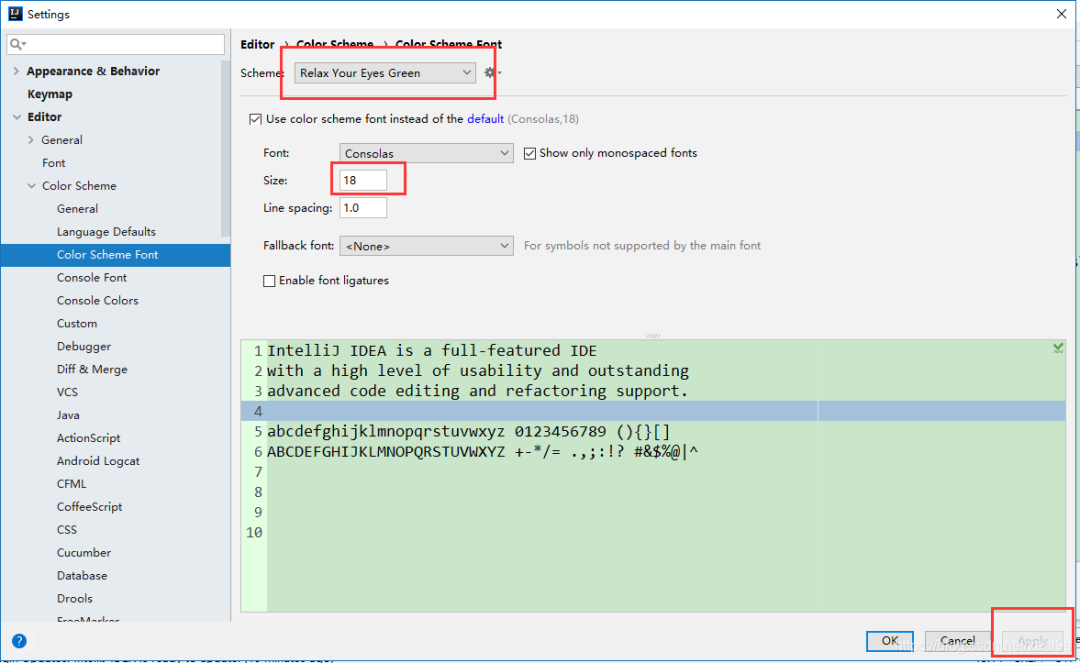The image size is (1080, 663).
Task: Open help via the question mark icon
Action: [19, 641]
